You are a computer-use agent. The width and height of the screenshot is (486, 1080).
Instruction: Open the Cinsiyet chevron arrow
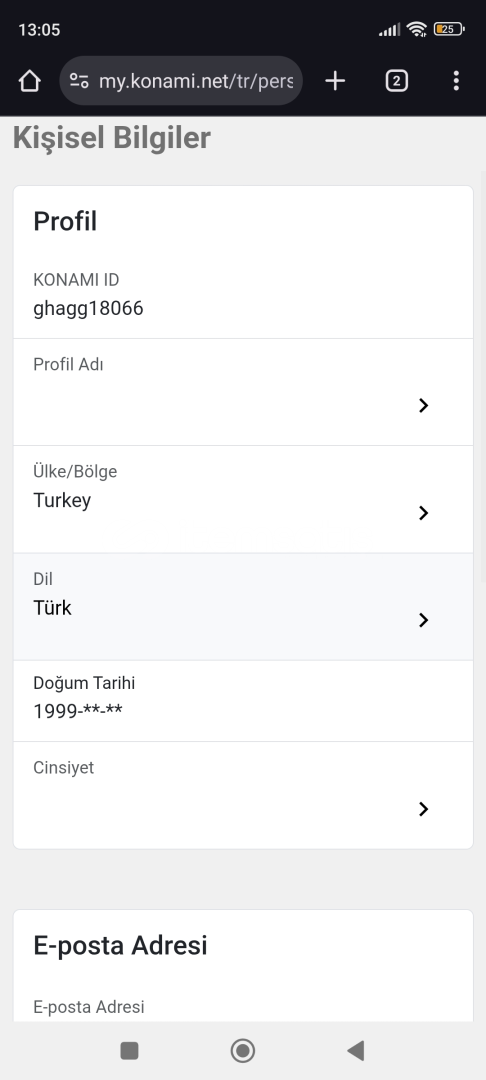click(x=423, y=809)
